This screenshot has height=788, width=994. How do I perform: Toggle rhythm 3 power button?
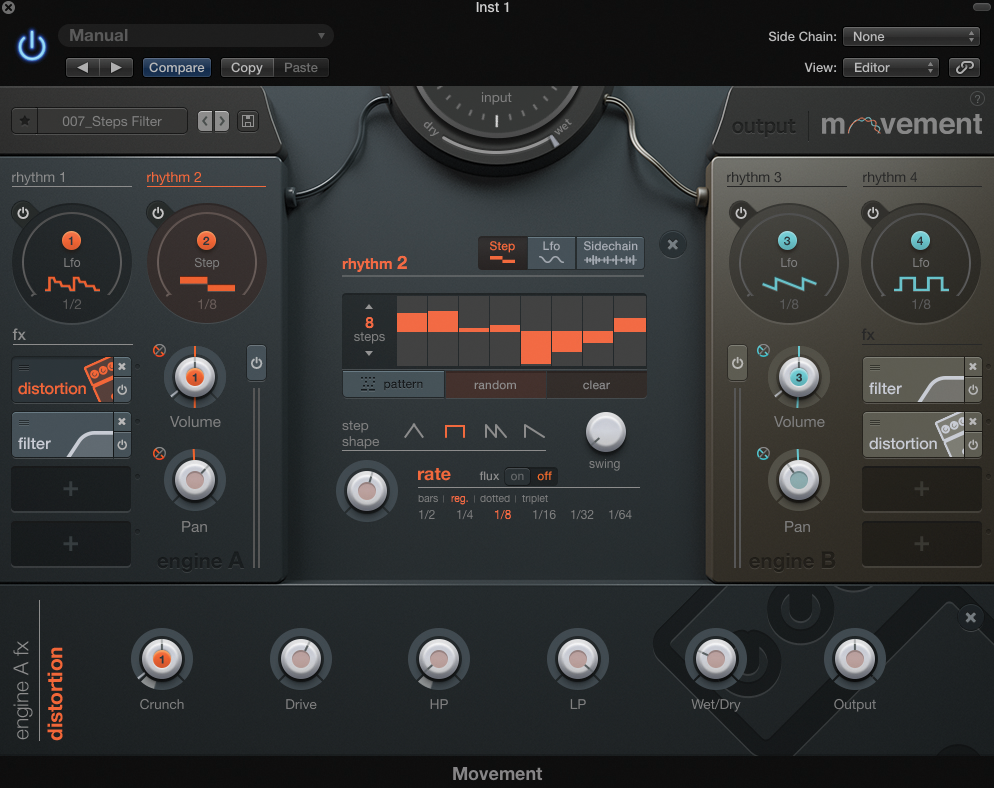pyautogui.click(x=740, y=213)
